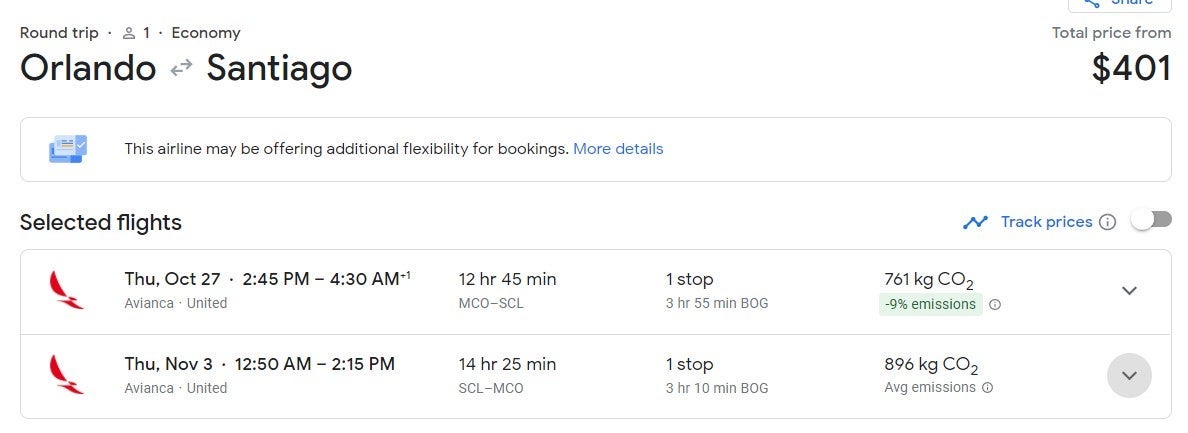Enable the Track prices toggle
Image resolution: width=1188 pixels, height=433 pixels.
coord(1150,221)
